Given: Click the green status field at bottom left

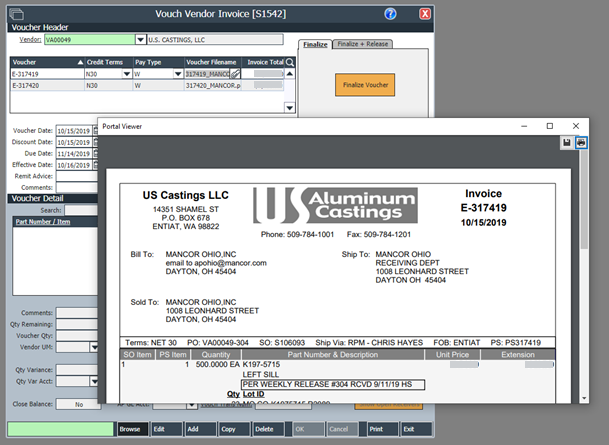Looking at the screenshot, I should pos(61,429).
